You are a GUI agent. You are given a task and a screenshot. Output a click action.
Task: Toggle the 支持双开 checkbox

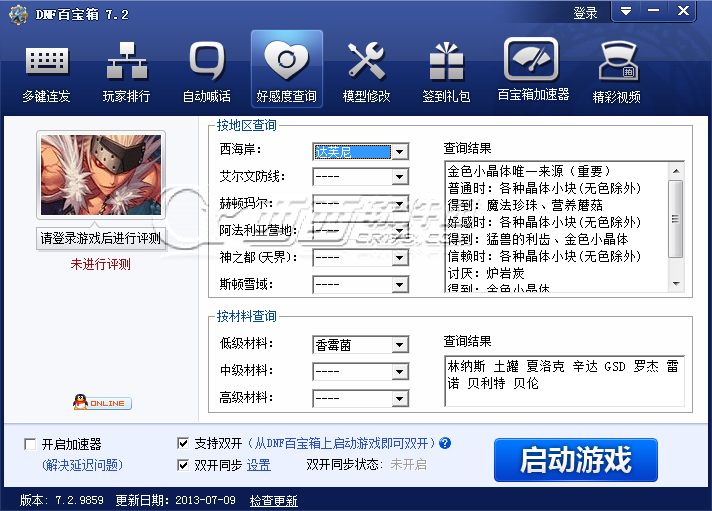(x=183, y=443)
